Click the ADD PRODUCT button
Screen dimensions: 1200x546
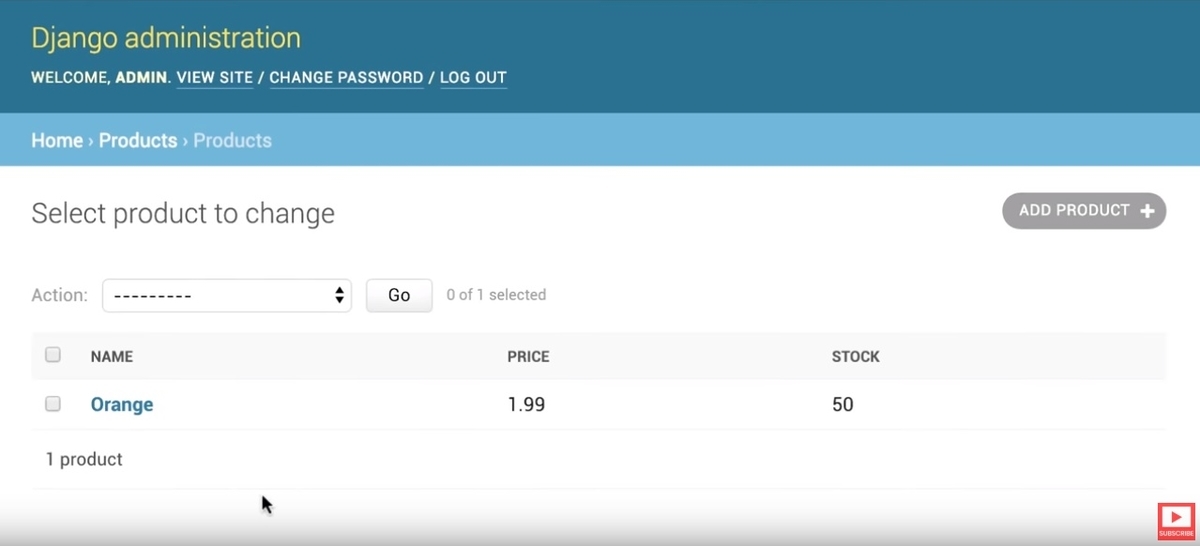coord(1084,211)
